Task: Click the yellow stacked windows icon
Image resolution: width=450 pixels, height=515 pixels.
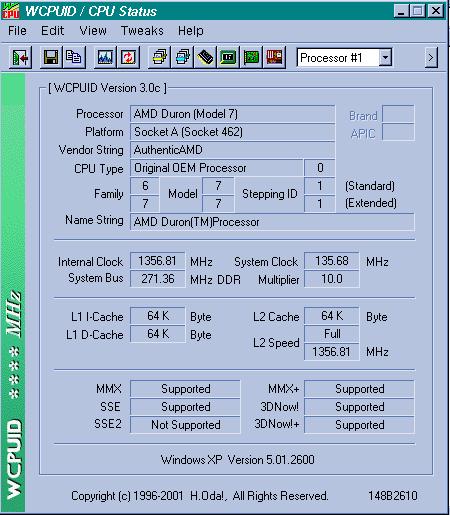Action: pos(159,58)
